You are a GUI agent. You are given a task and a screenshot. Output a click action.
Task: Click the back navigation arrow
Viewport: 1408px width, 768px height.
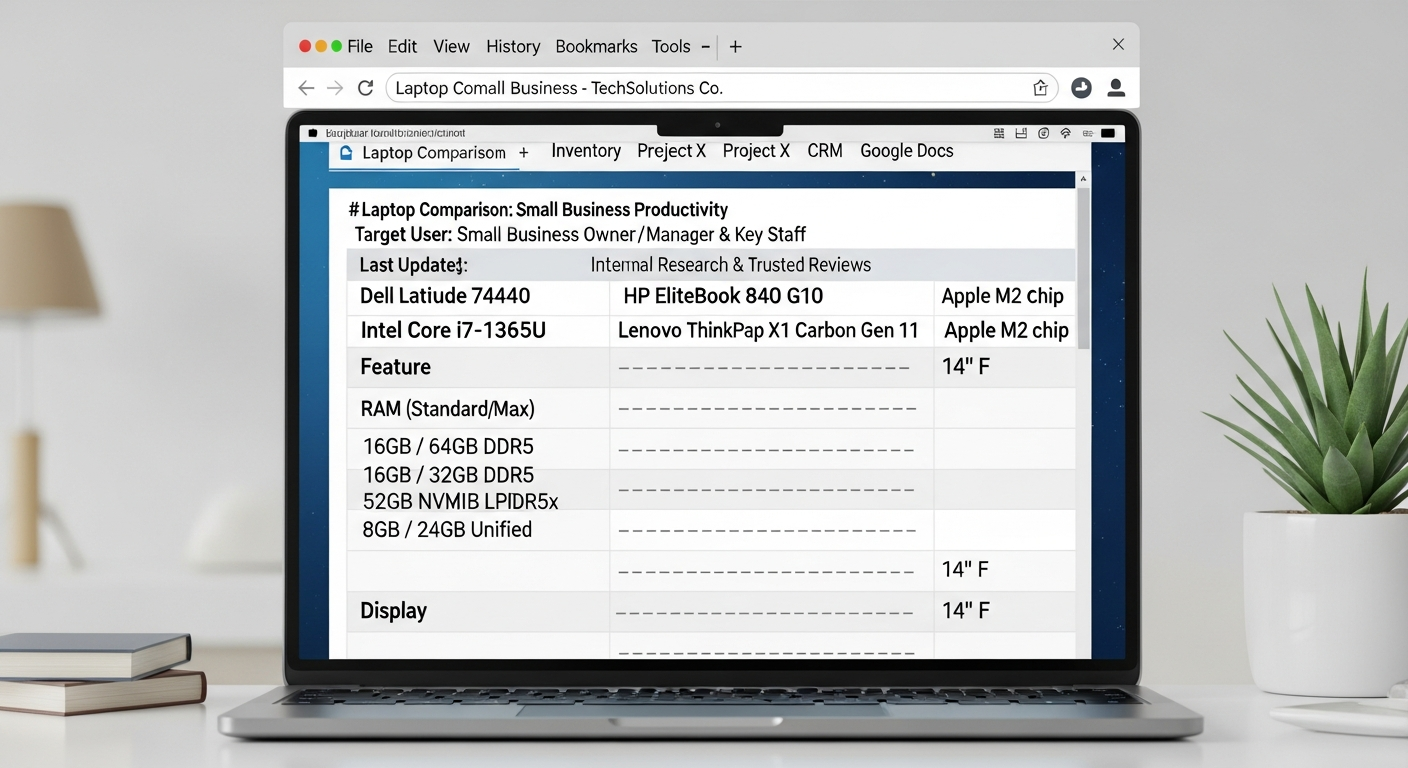[306, 88]
